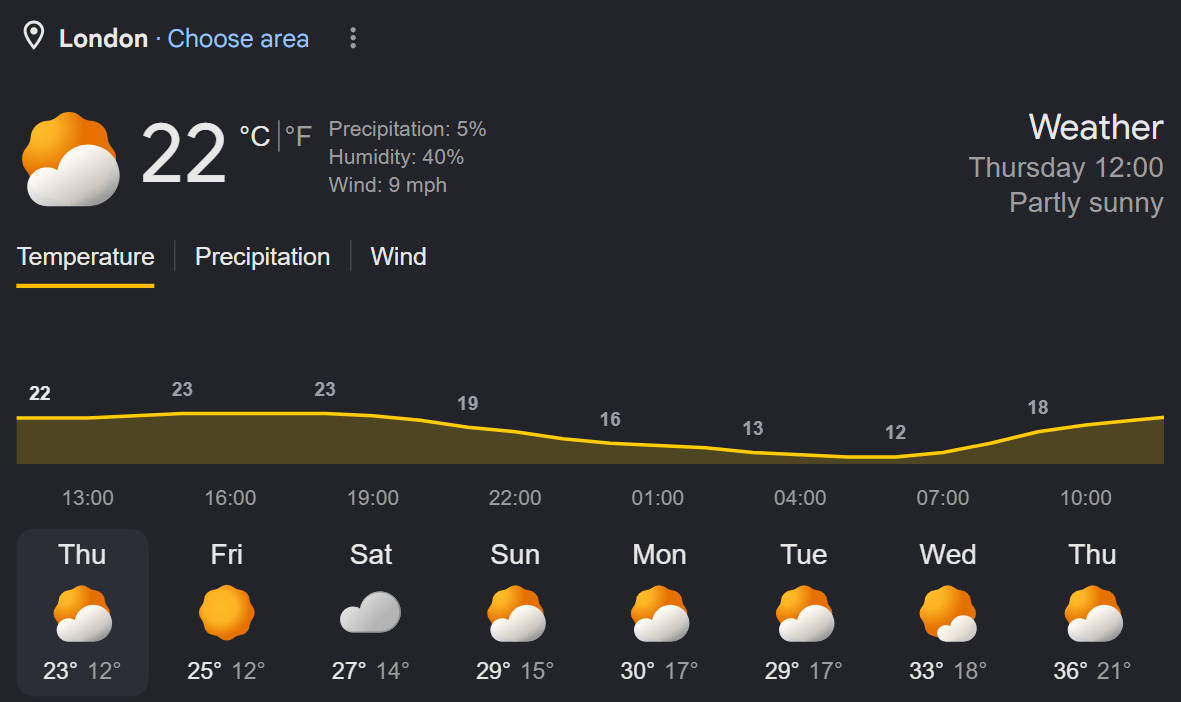This screenshot has height=702, width=1181.
Task: Click the 22:00 hour label on the graph
Action: 515,498
